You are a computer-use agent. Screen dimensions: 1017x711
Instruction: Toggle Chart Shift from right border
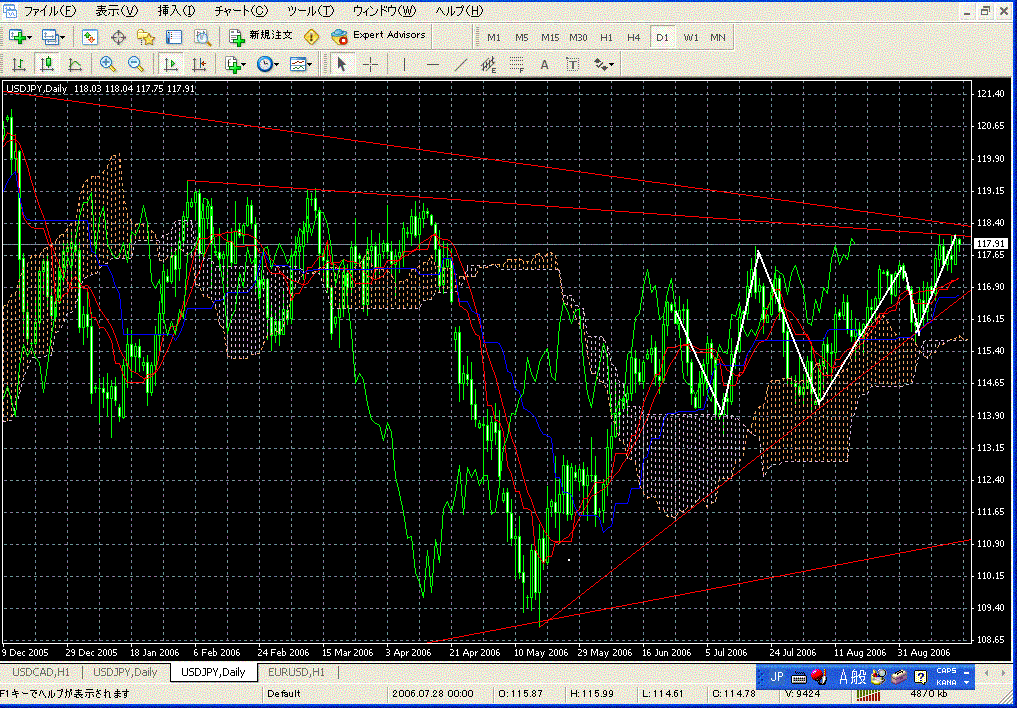click(198, 64)
